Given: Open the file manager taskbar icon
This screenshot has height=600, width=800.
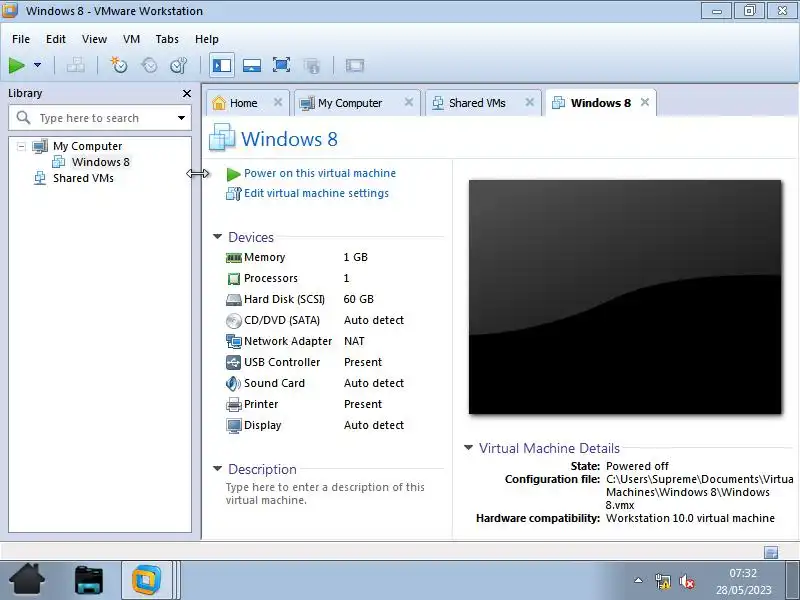Looking at the screenshot, I should pos(89,580).
